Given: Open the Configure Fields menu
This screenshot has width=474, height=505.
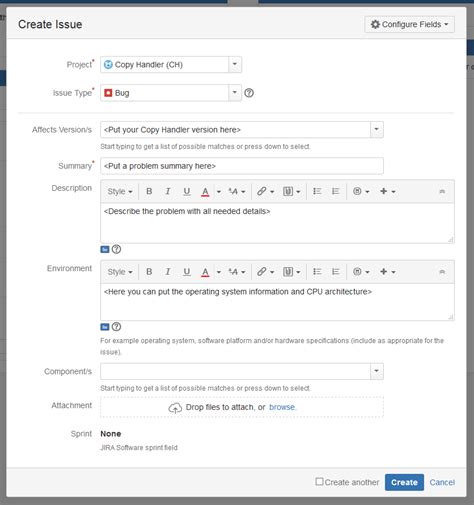Looking at the screenshot, I should click(x=409, y=24).
